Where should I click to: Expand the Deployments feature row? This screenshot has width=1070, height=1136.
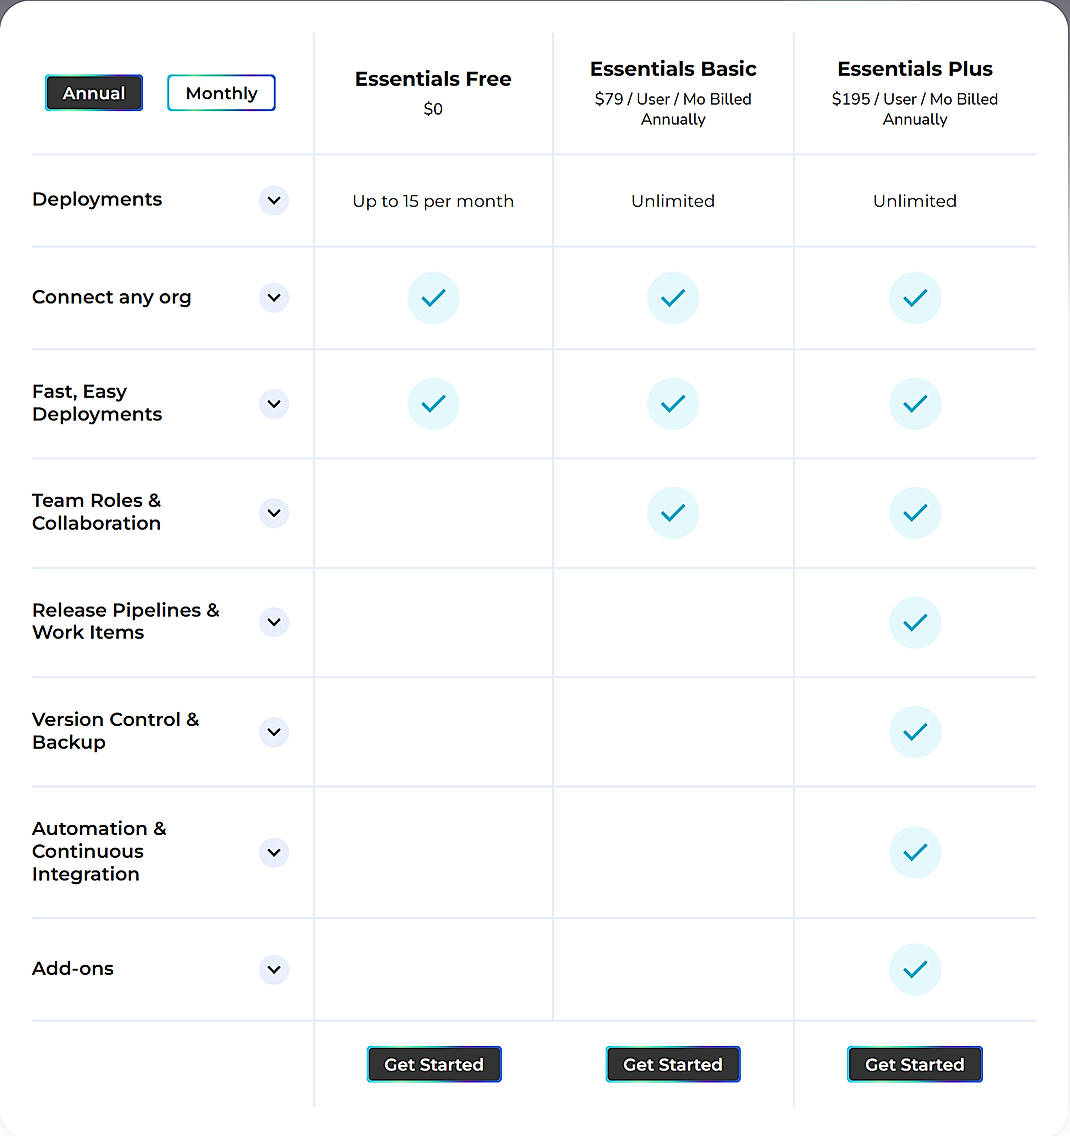[x=273, y=200]
